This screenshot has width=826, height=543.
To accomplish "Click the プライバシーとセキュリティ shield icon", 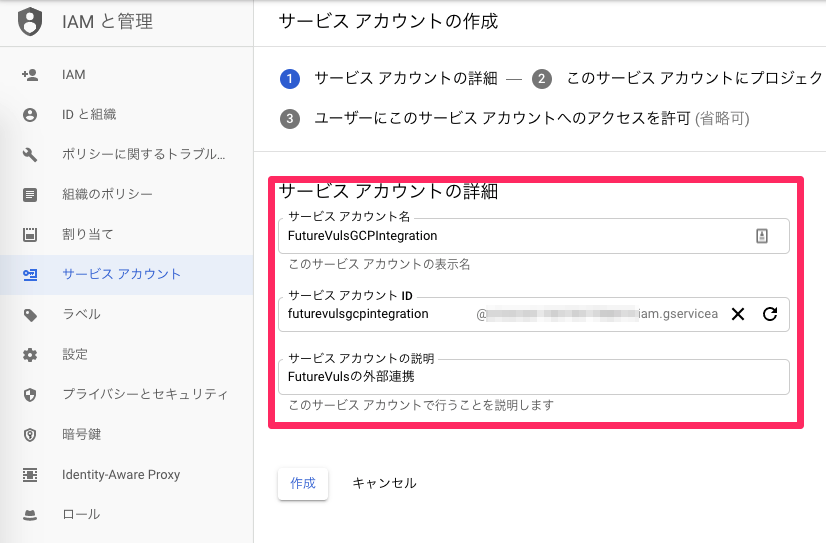I will pos(30,394).
